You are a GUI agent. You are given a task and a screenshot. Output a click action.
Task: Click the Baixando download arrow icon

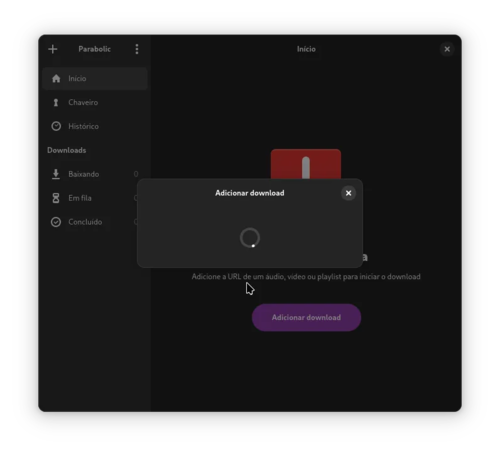[56, 174]
